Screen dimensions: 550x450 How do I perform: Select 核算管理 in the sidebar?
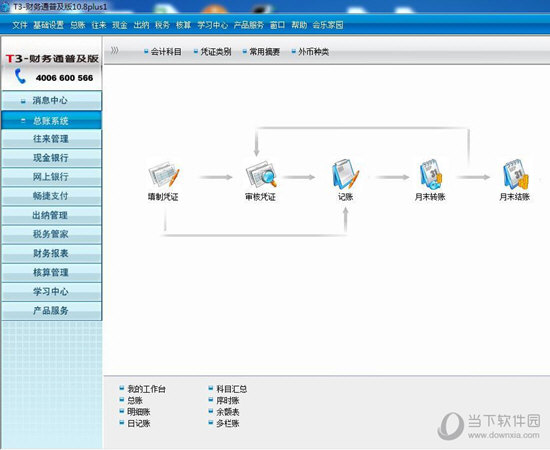(x=52, y=273)
